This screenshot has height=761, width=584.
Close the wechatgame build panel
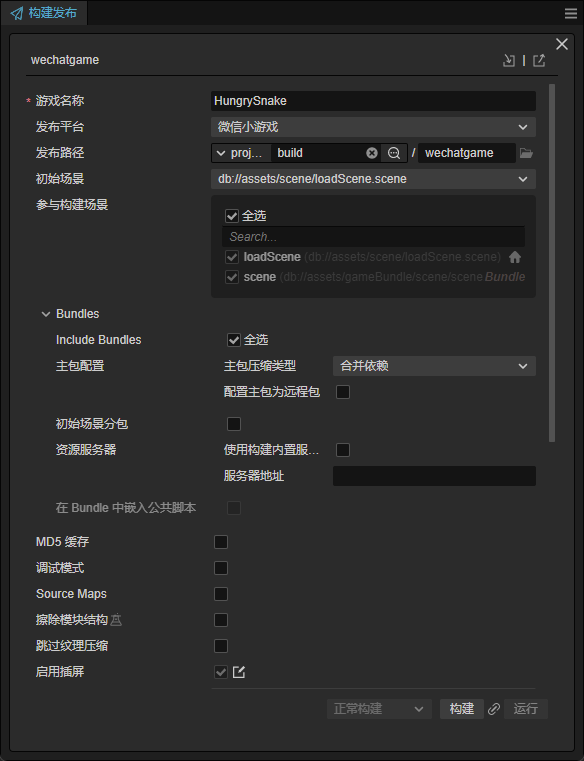click(x=562, y=44)
